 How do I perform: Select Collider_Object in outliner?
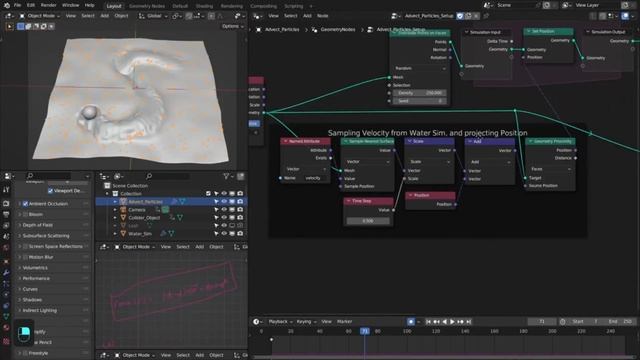click(x=144, y=218)
